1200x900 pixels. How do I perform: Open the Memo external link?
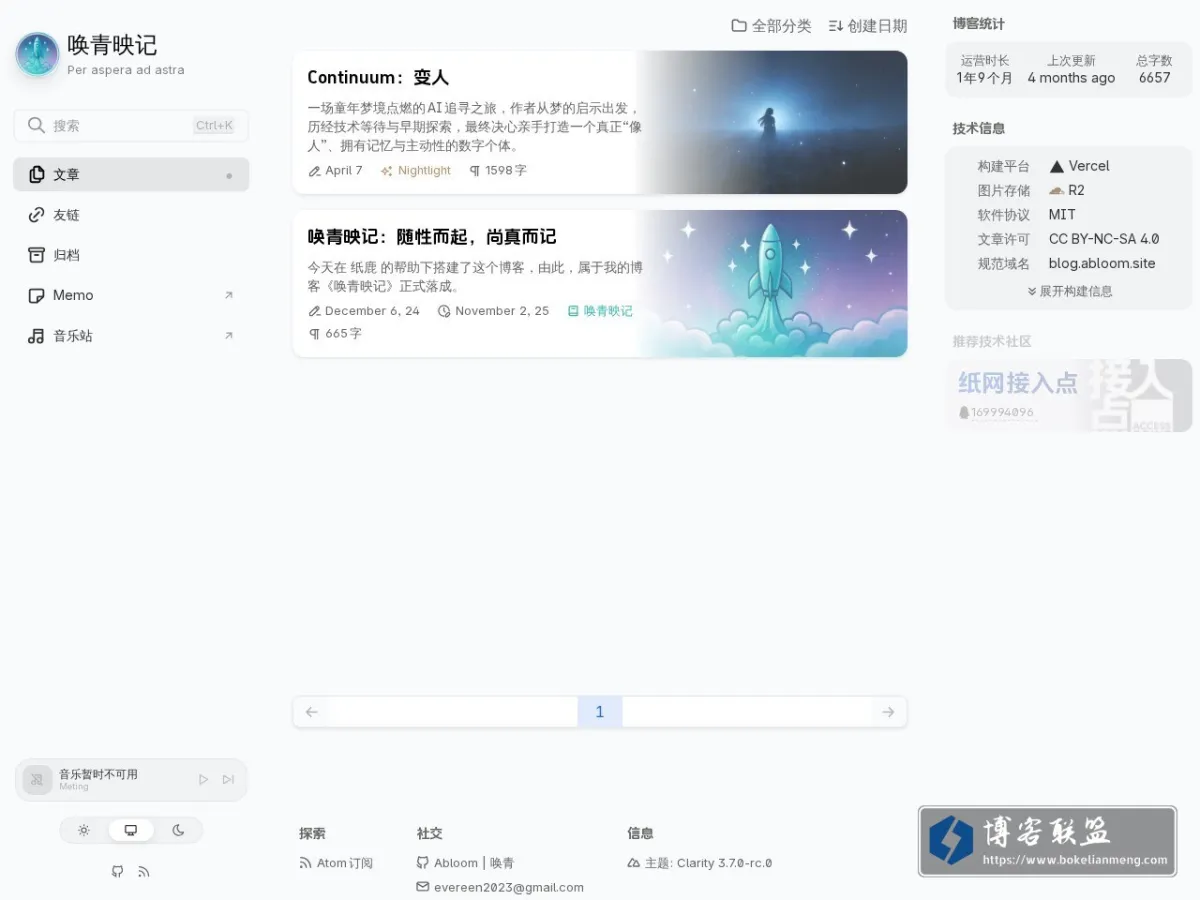click(x=131, y=295)
